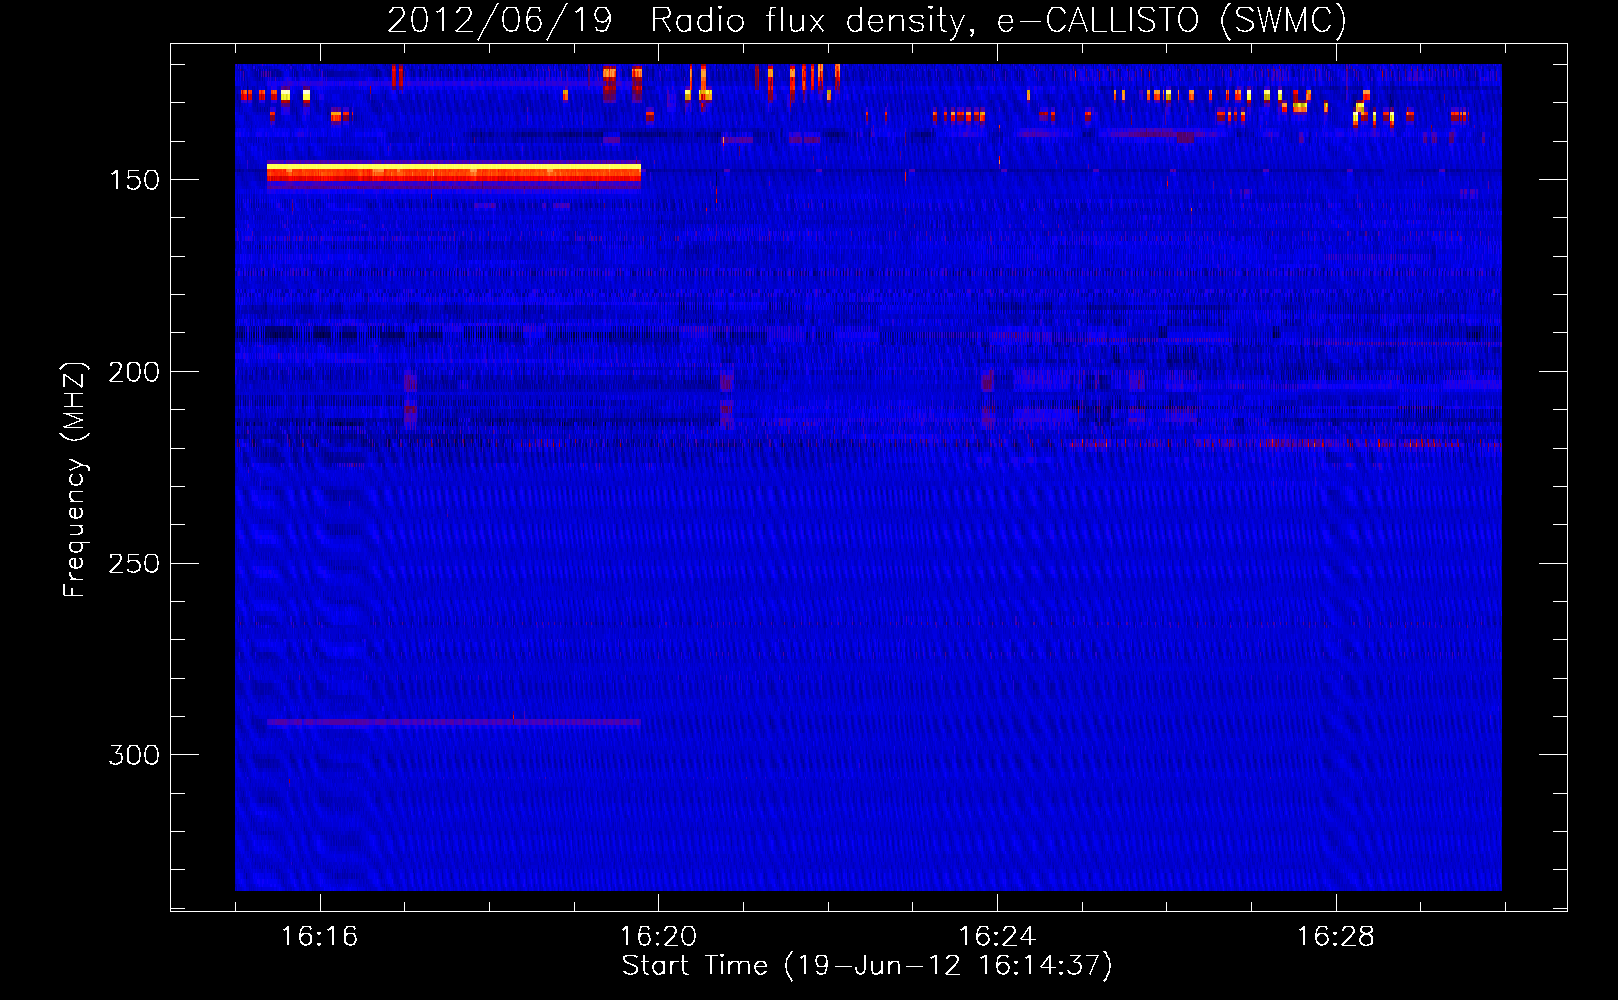The height and width of the screenshot is (1000, 1618).
Task: Click the faint purple band near 290 MHz
Action: [454, 722]
